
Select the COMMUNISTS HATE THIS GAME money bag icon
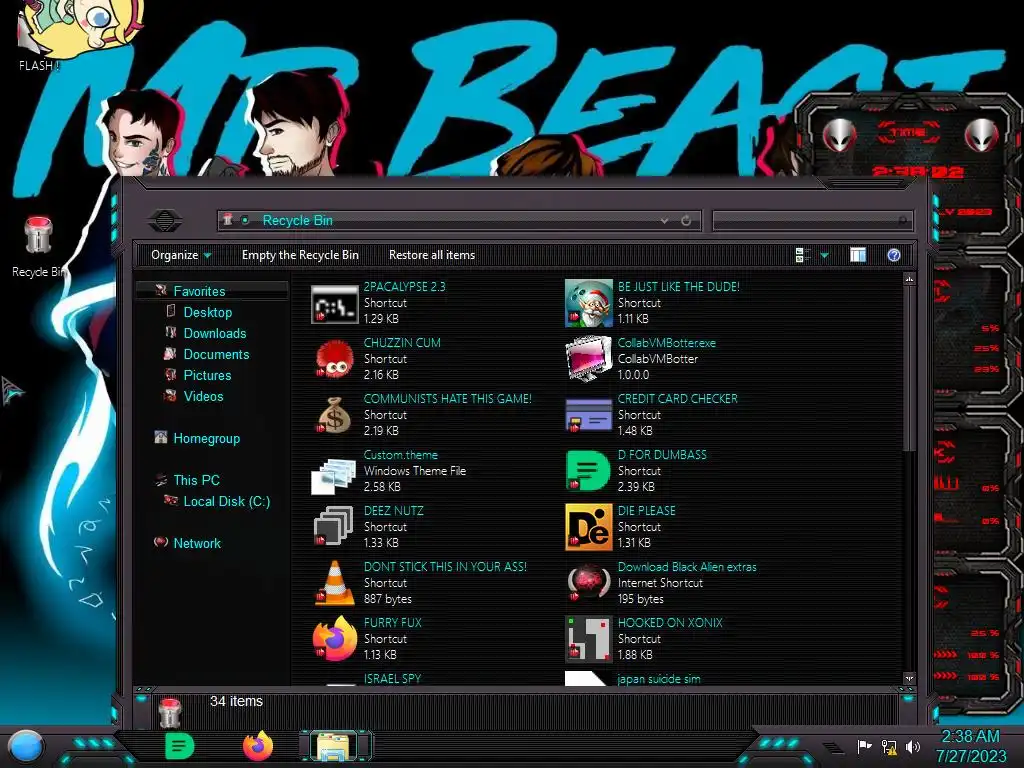(x=334, y=415)
